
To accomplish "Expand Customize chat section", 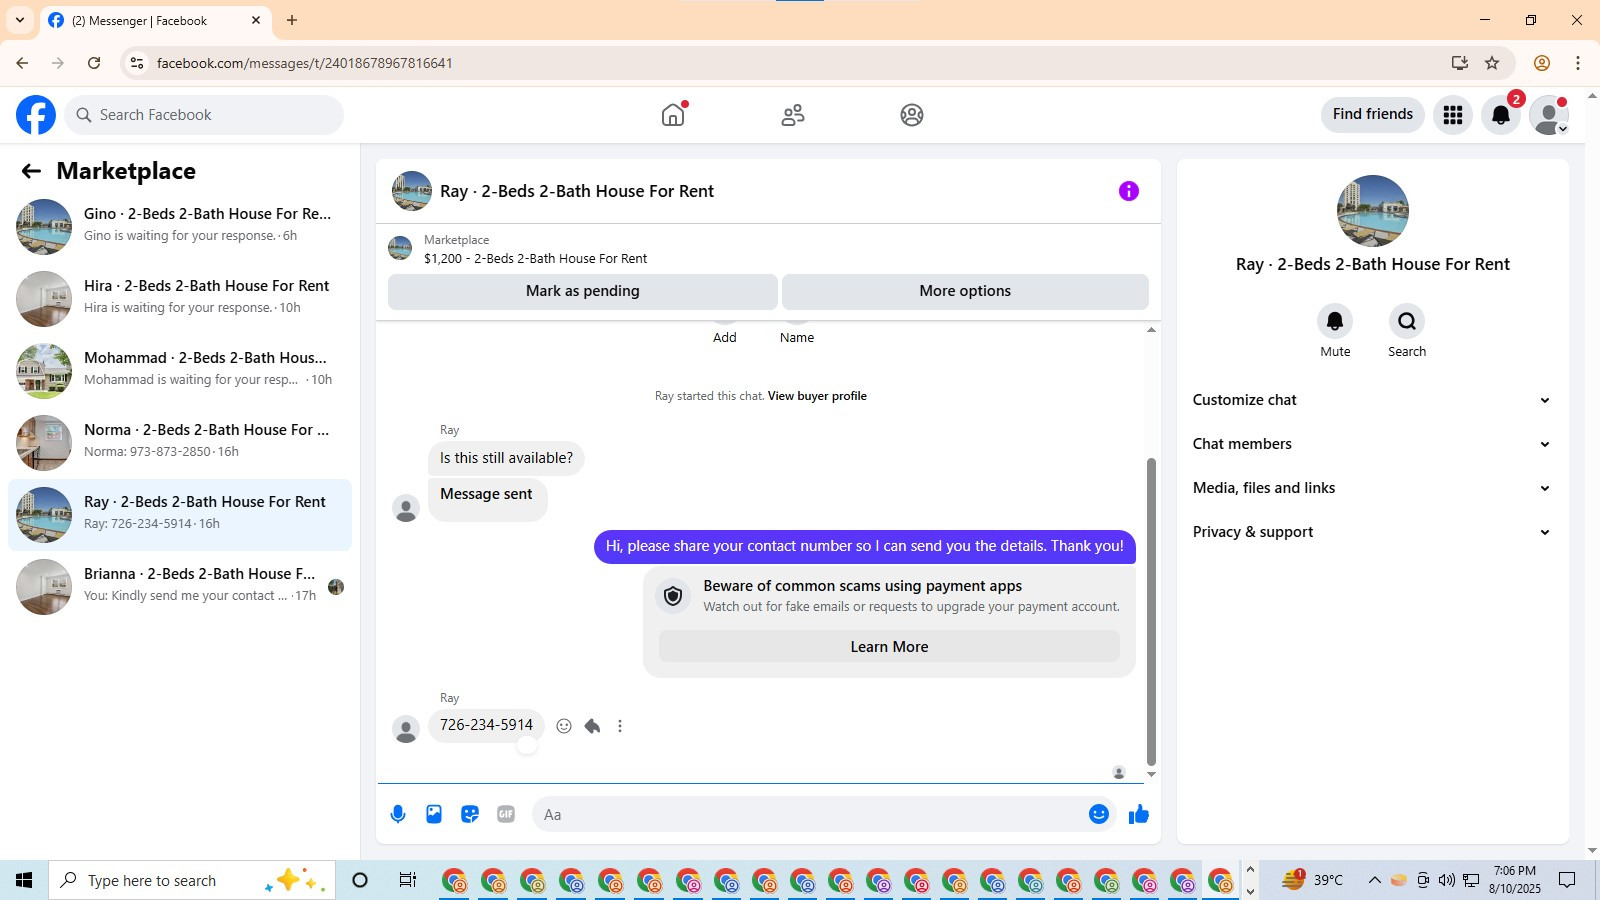I will [1372, 400].
